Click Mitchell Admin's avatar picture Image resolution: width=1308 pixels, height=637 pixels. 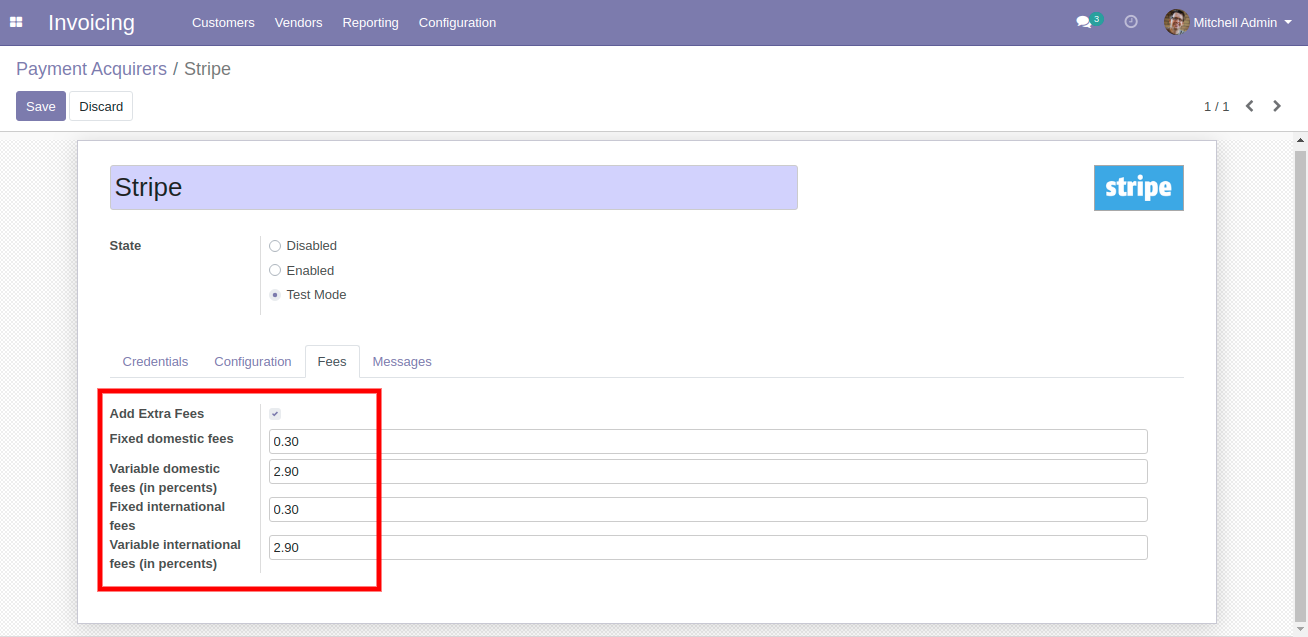coord(1176,22)
